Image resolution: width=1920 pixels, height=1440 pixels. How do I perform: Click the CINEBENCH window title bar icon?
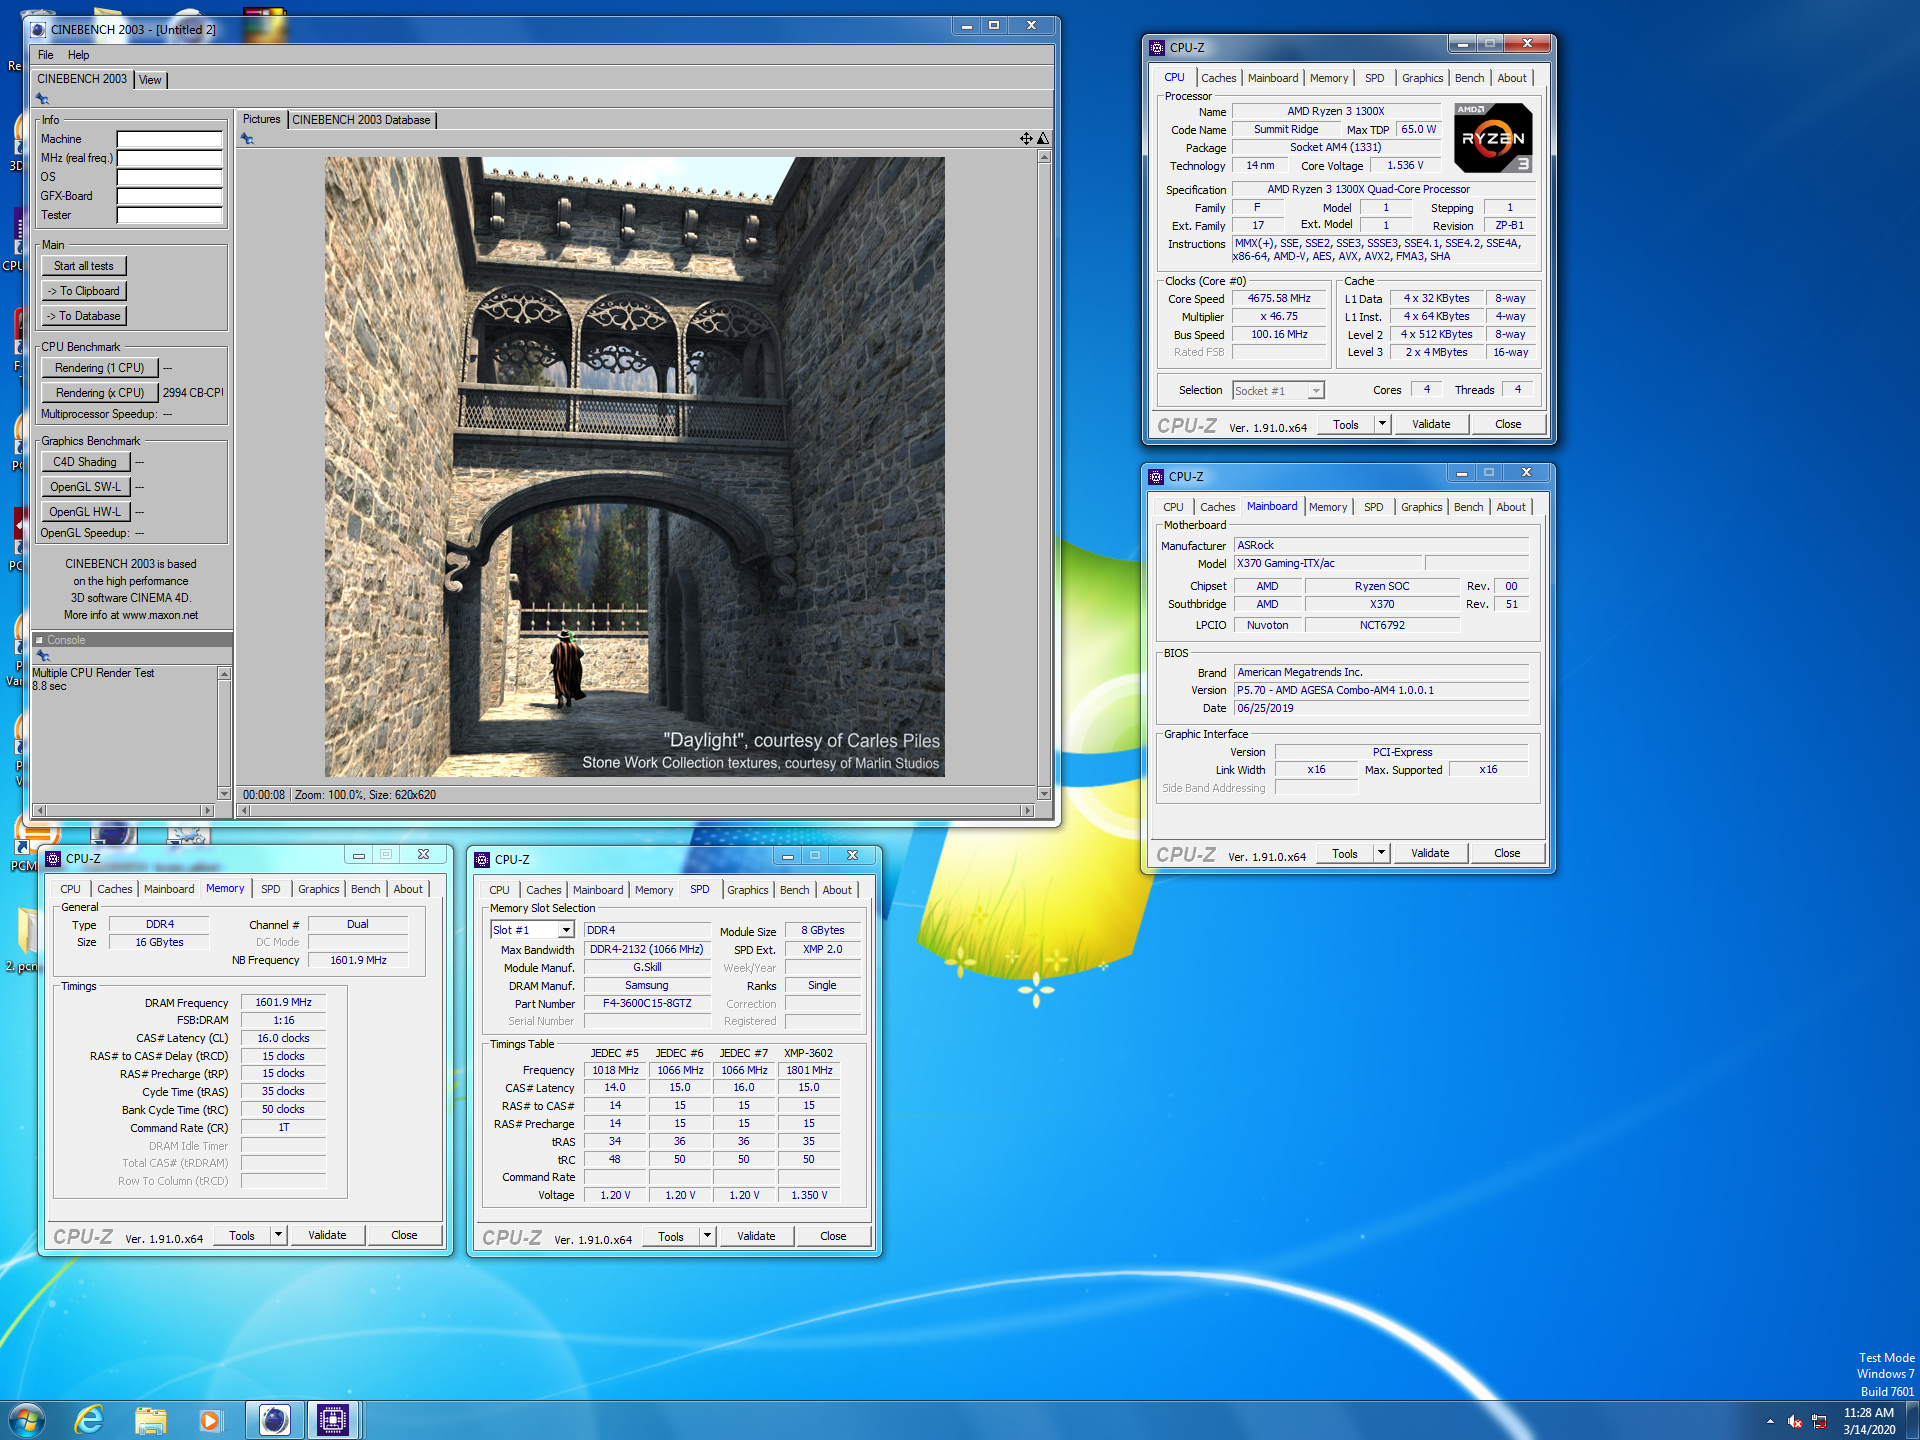tap(38, 29)
